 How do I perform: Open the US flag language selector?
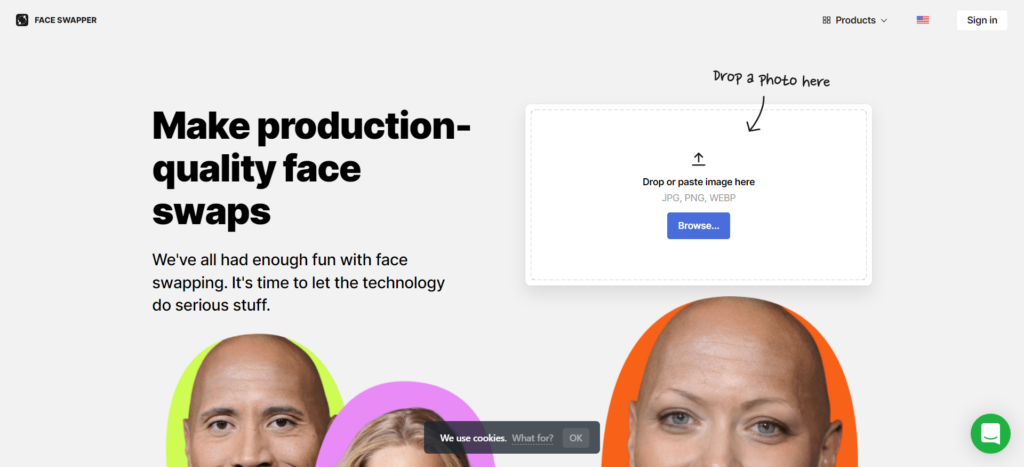click(922, 20)
